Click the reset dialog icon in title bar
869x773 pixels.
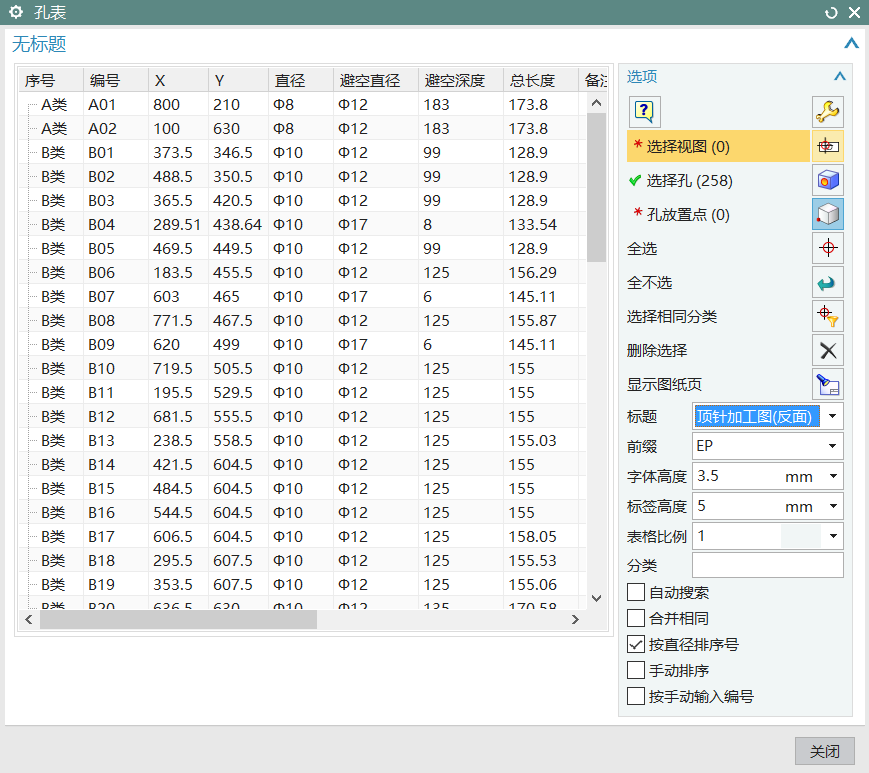coord(831,12)
